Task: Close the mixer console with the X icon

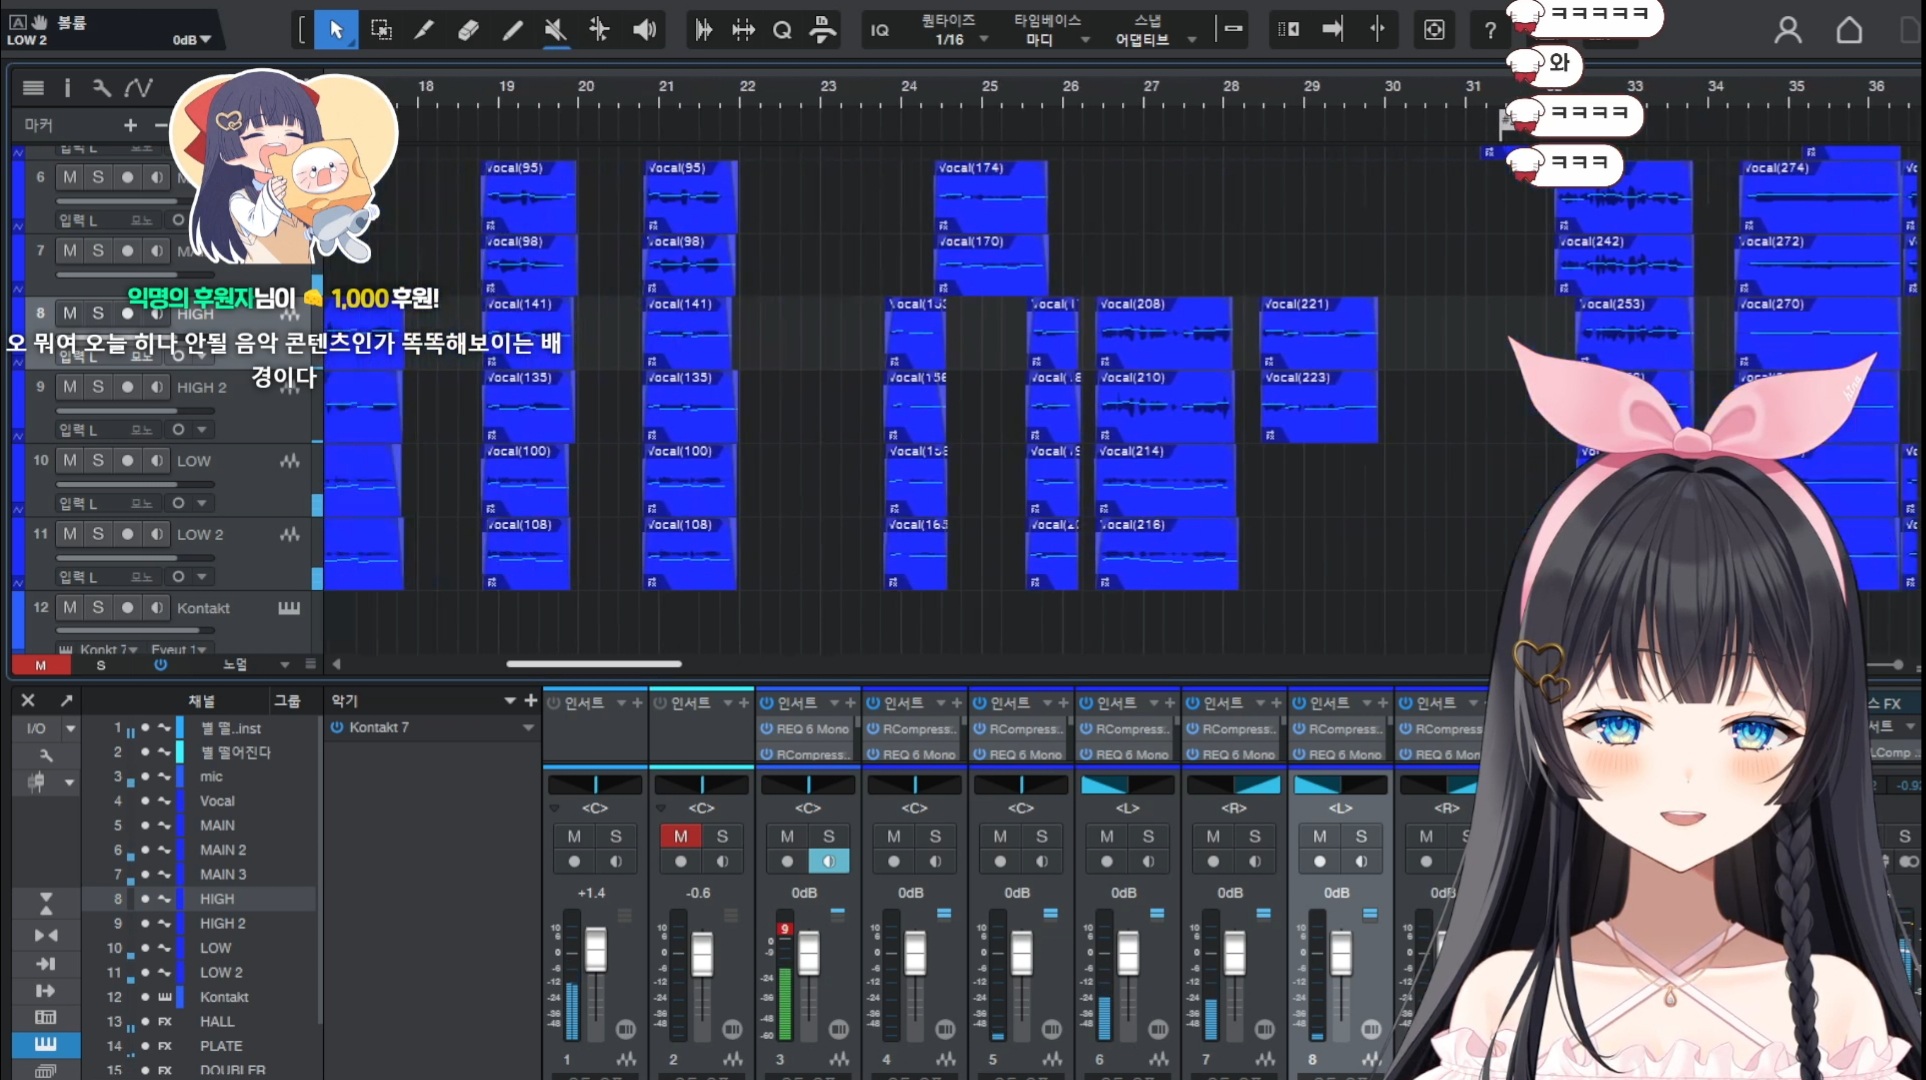Action: pyautogui.click(x=28, y=700)
